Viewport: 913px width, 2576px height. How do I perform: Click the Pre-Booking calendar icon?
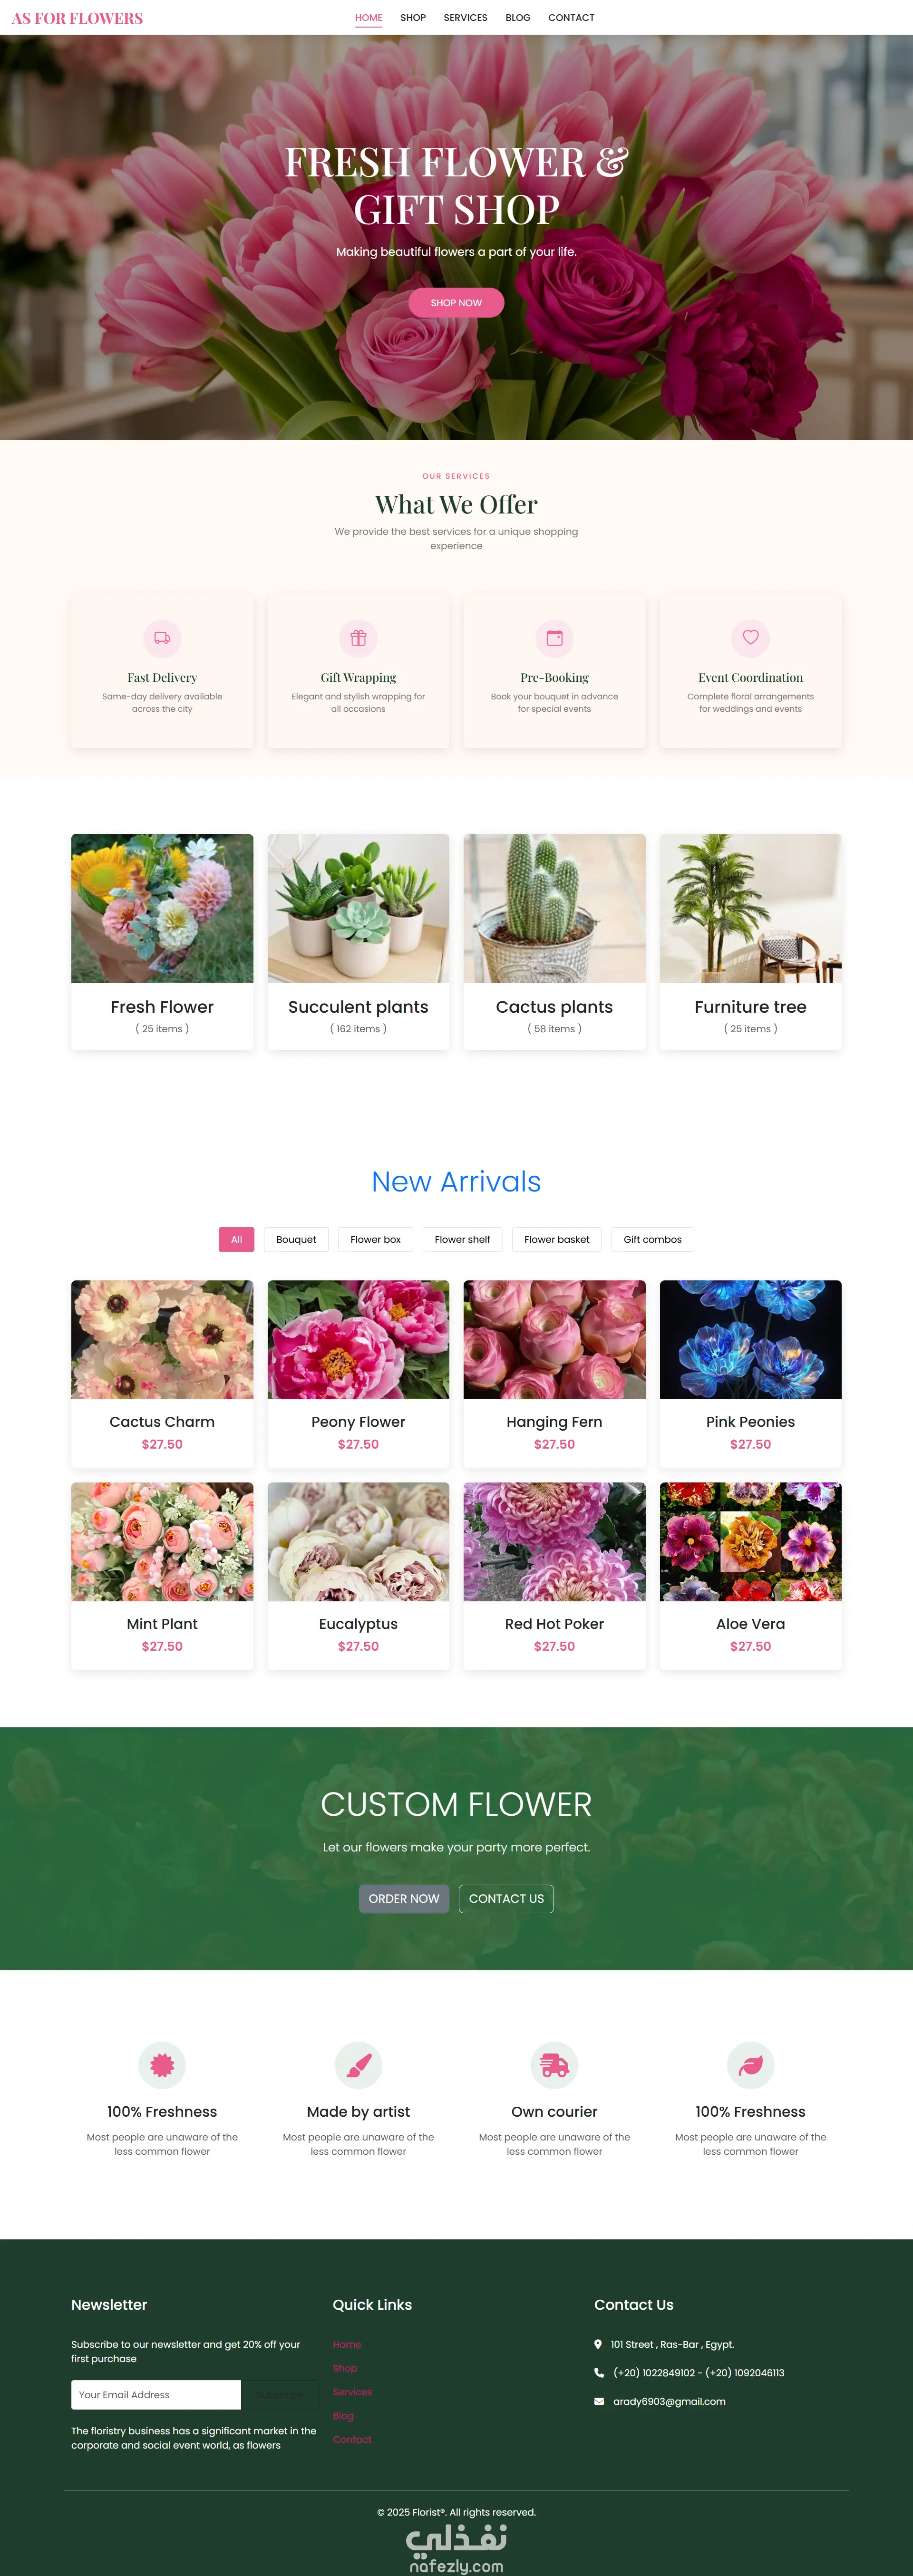click(554, 638)
